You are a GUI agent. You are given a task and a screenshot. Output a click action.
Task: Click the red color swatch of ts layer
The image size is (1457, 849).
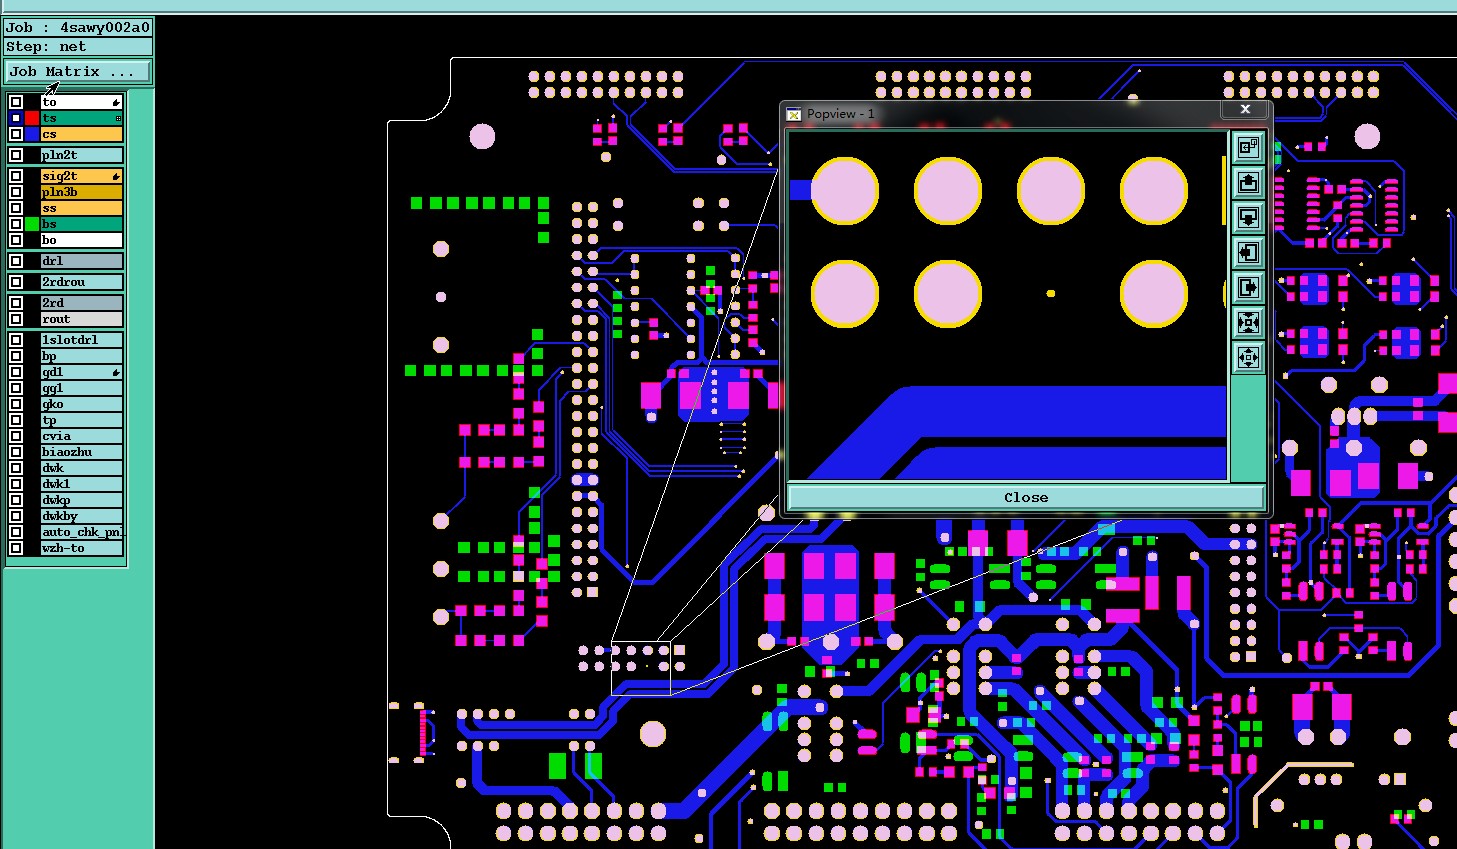tap(32, 118)
